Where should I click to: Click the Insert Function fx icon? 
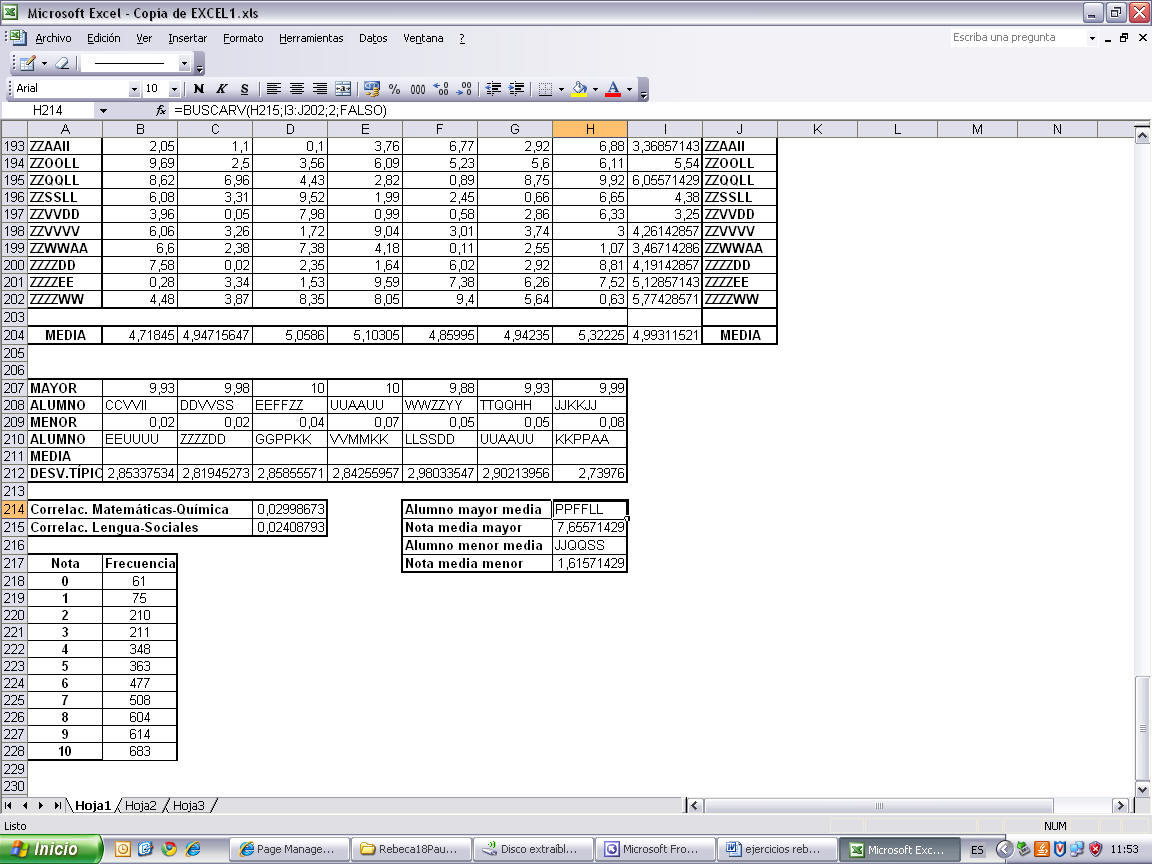point(161,110)
